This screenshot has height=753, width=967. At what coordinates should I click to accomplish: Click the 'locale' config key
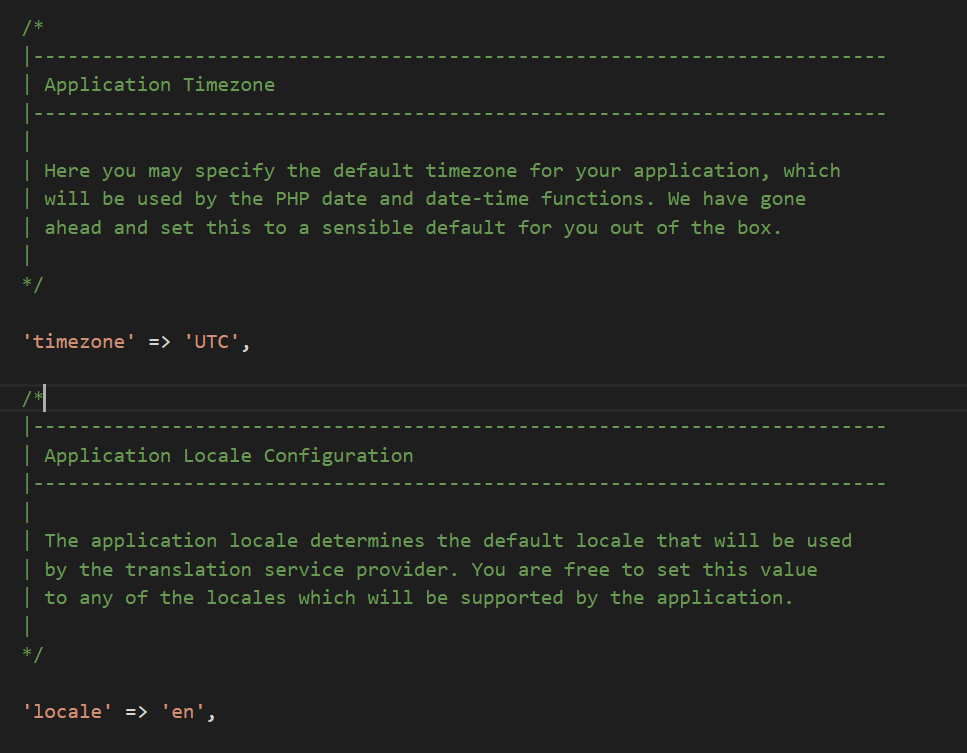(x=68, y=712)
